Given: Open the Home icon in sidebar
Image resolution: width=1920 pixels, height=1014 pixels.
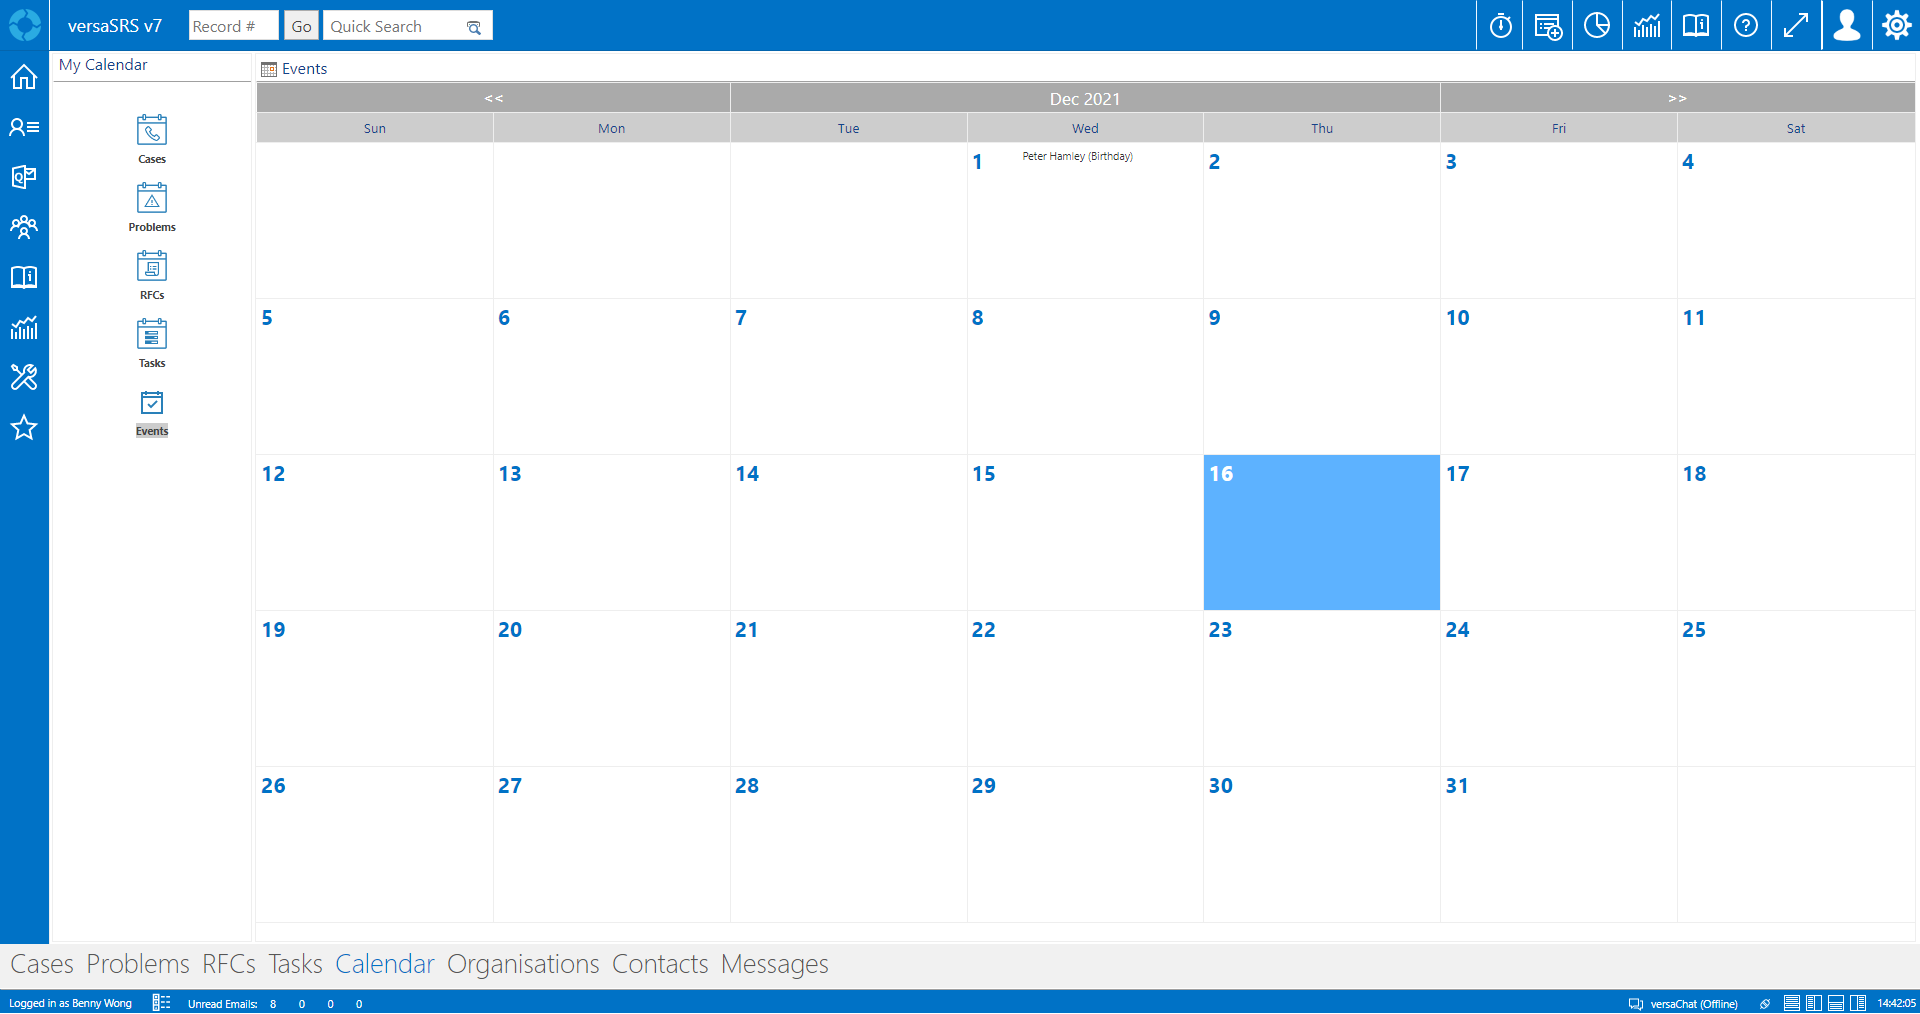Looking at the screenshot, I should [x=24, y=77].
